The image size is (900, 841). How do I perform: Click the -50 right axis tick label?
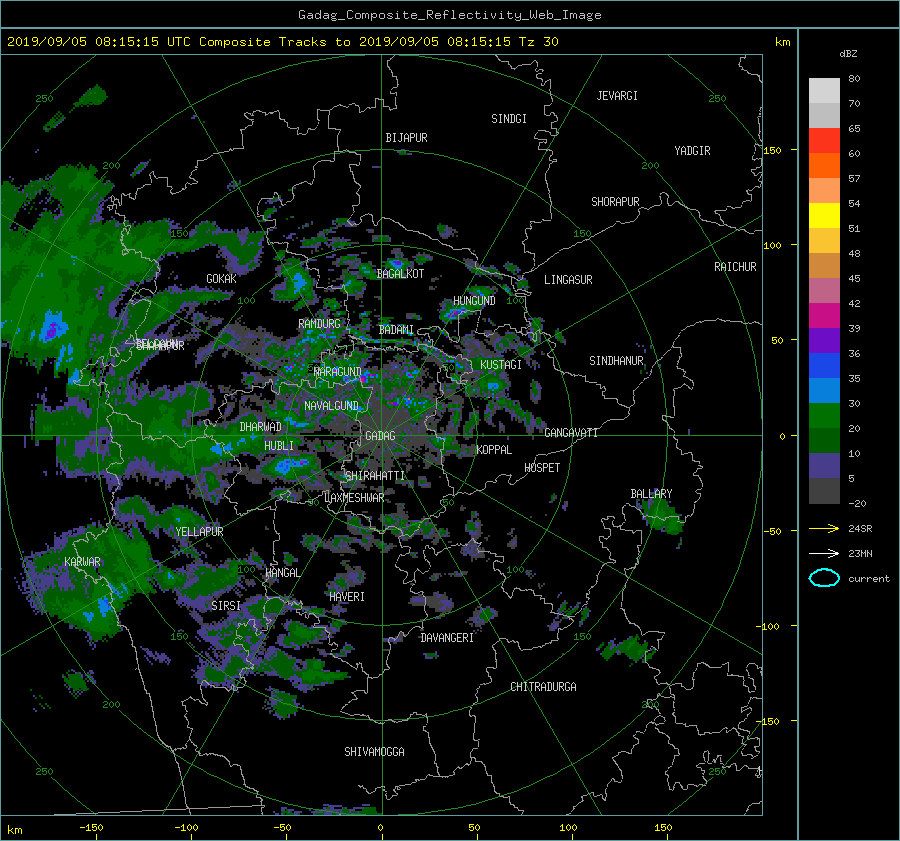click(x=772, y=532)
